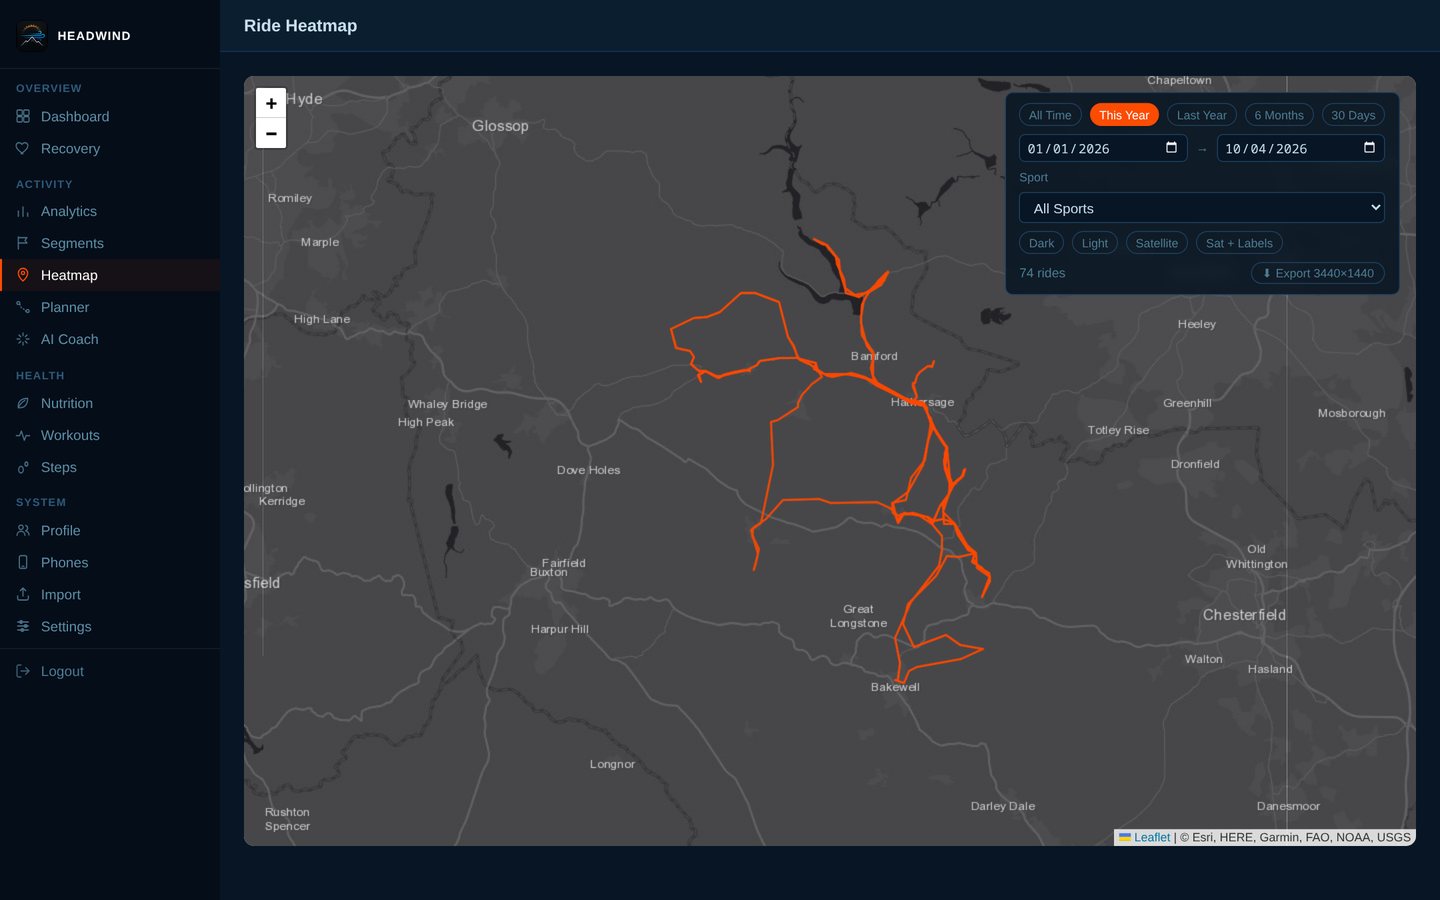The image size is (1440, 900).
Task: Select the All Time range filter
Action: 1050,115
